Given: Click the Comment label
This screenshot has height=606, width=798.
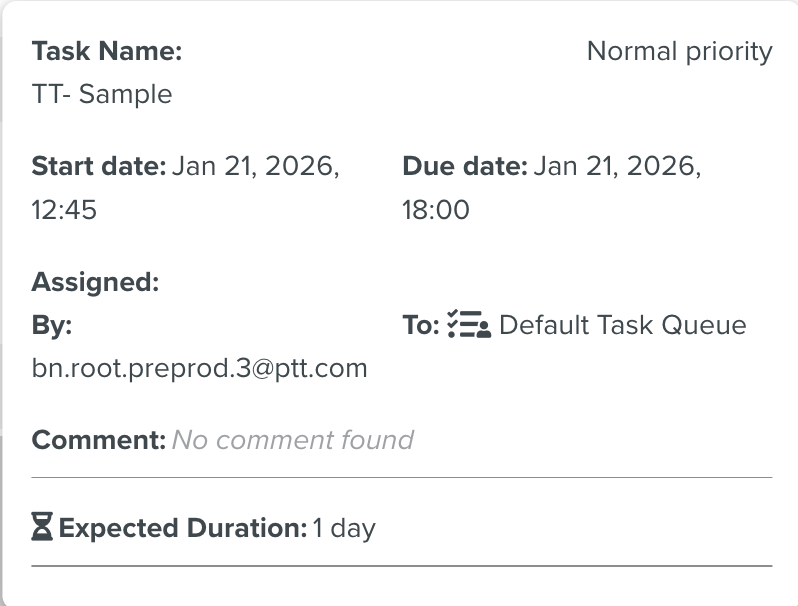Looking at the screenshot, I should click(98, 440).
